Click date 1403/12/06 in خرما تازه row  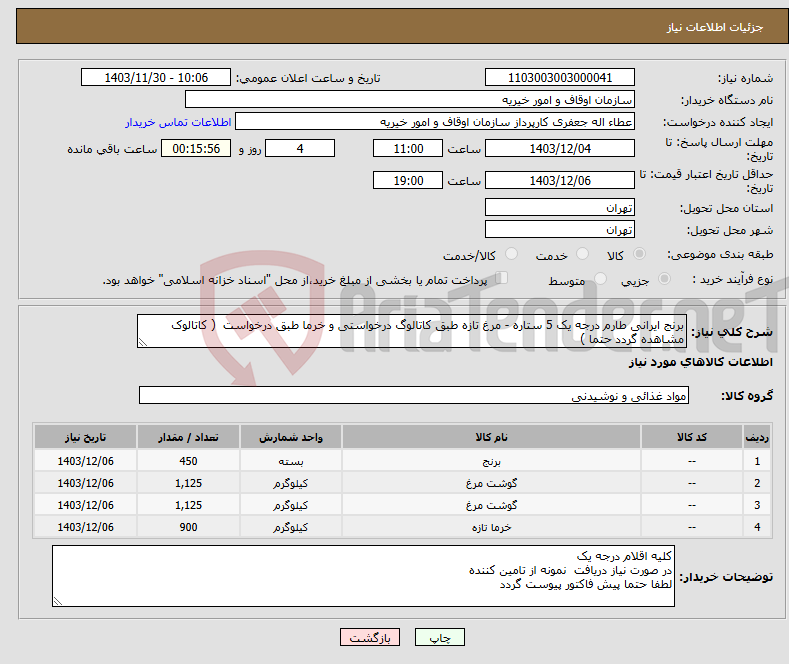pos(86,528)
